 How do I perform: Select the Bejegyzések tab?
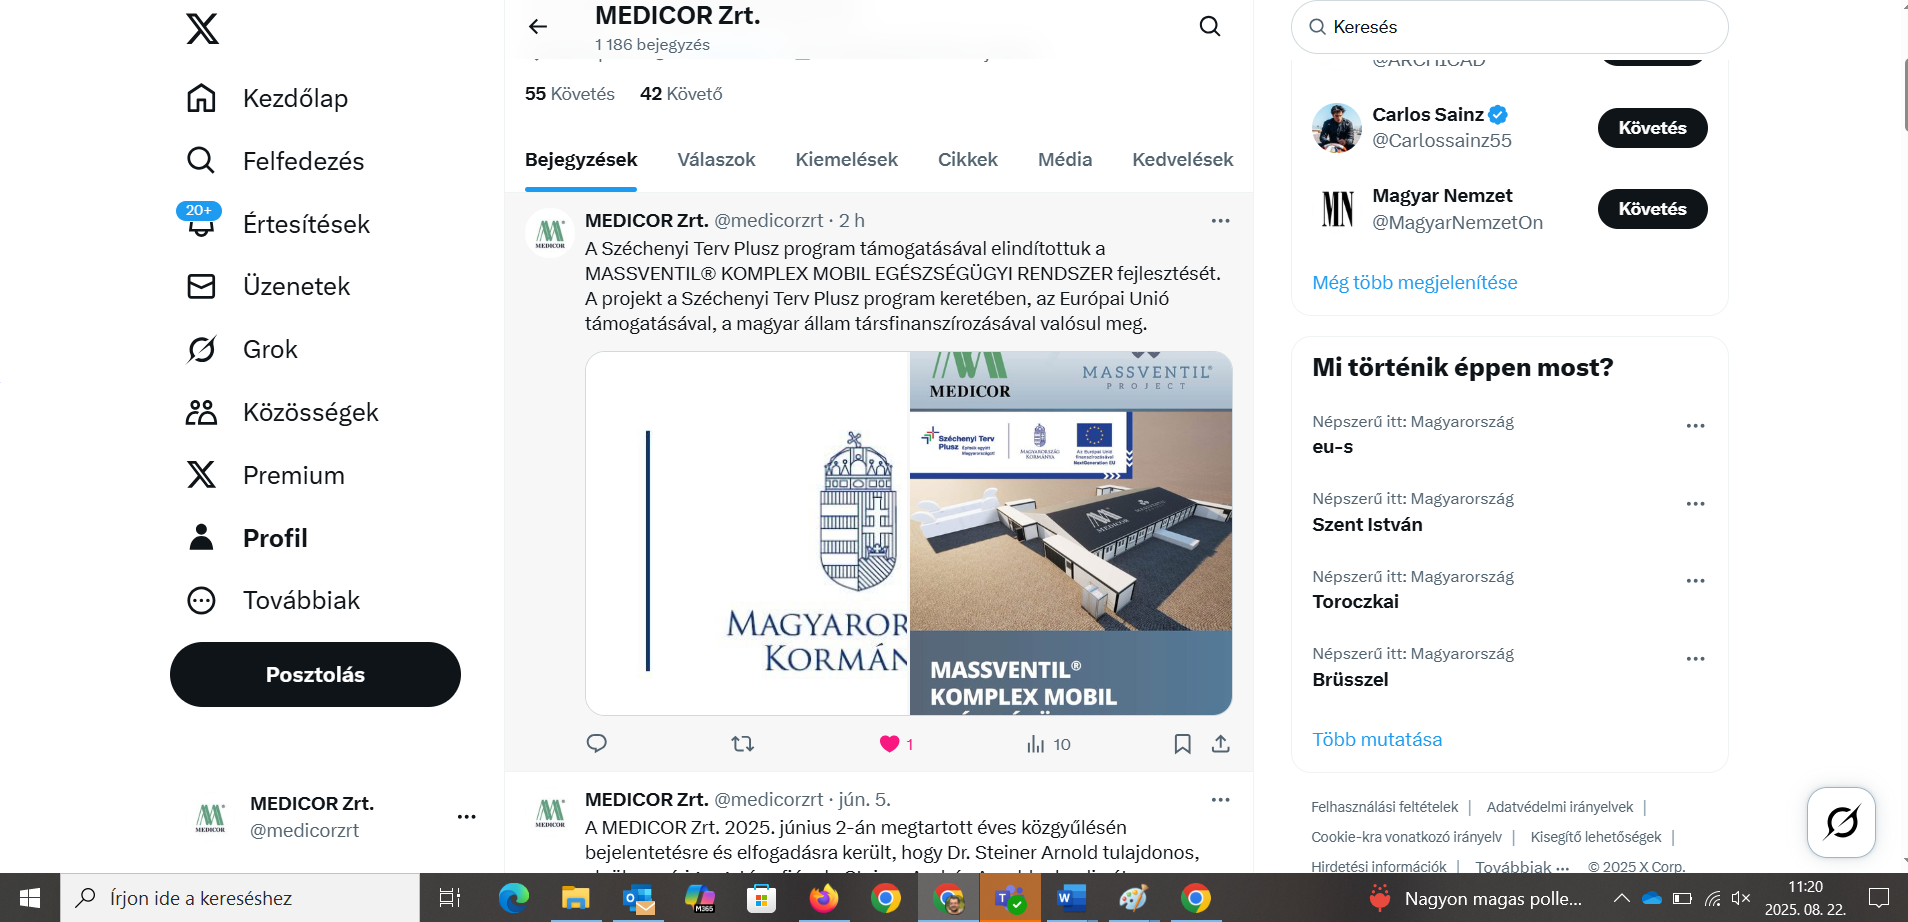click(581, 160)
